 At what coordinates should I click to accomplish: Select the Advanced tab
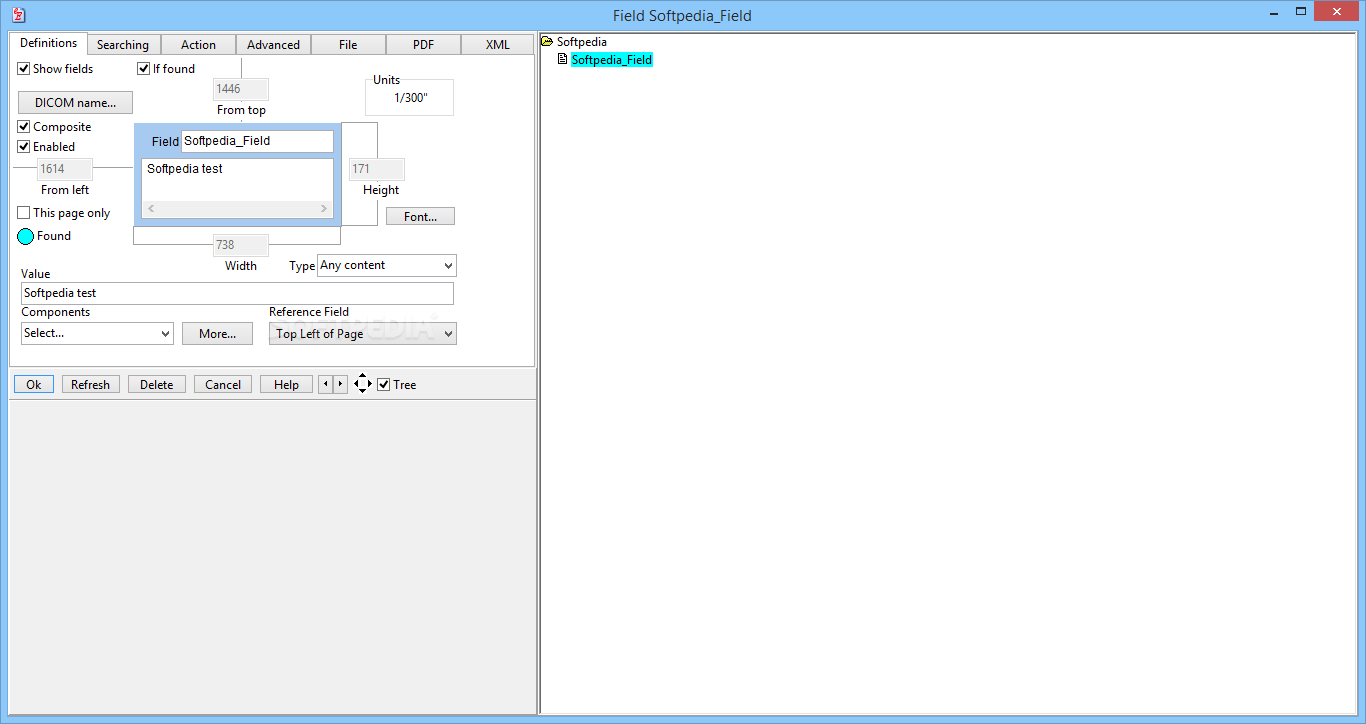(x=273, y=45)
